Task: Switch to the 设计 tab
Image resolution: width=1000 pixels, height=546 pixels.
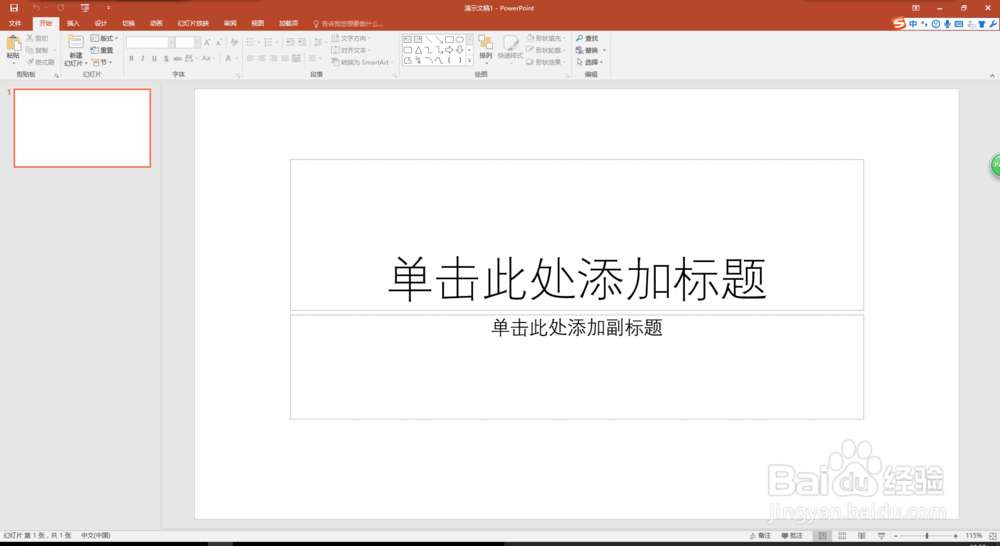Action: tap(101, 24)
